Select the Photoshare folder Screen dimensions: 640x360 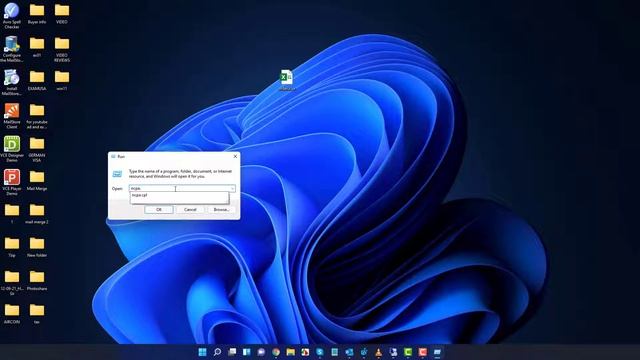pos(37,280)
